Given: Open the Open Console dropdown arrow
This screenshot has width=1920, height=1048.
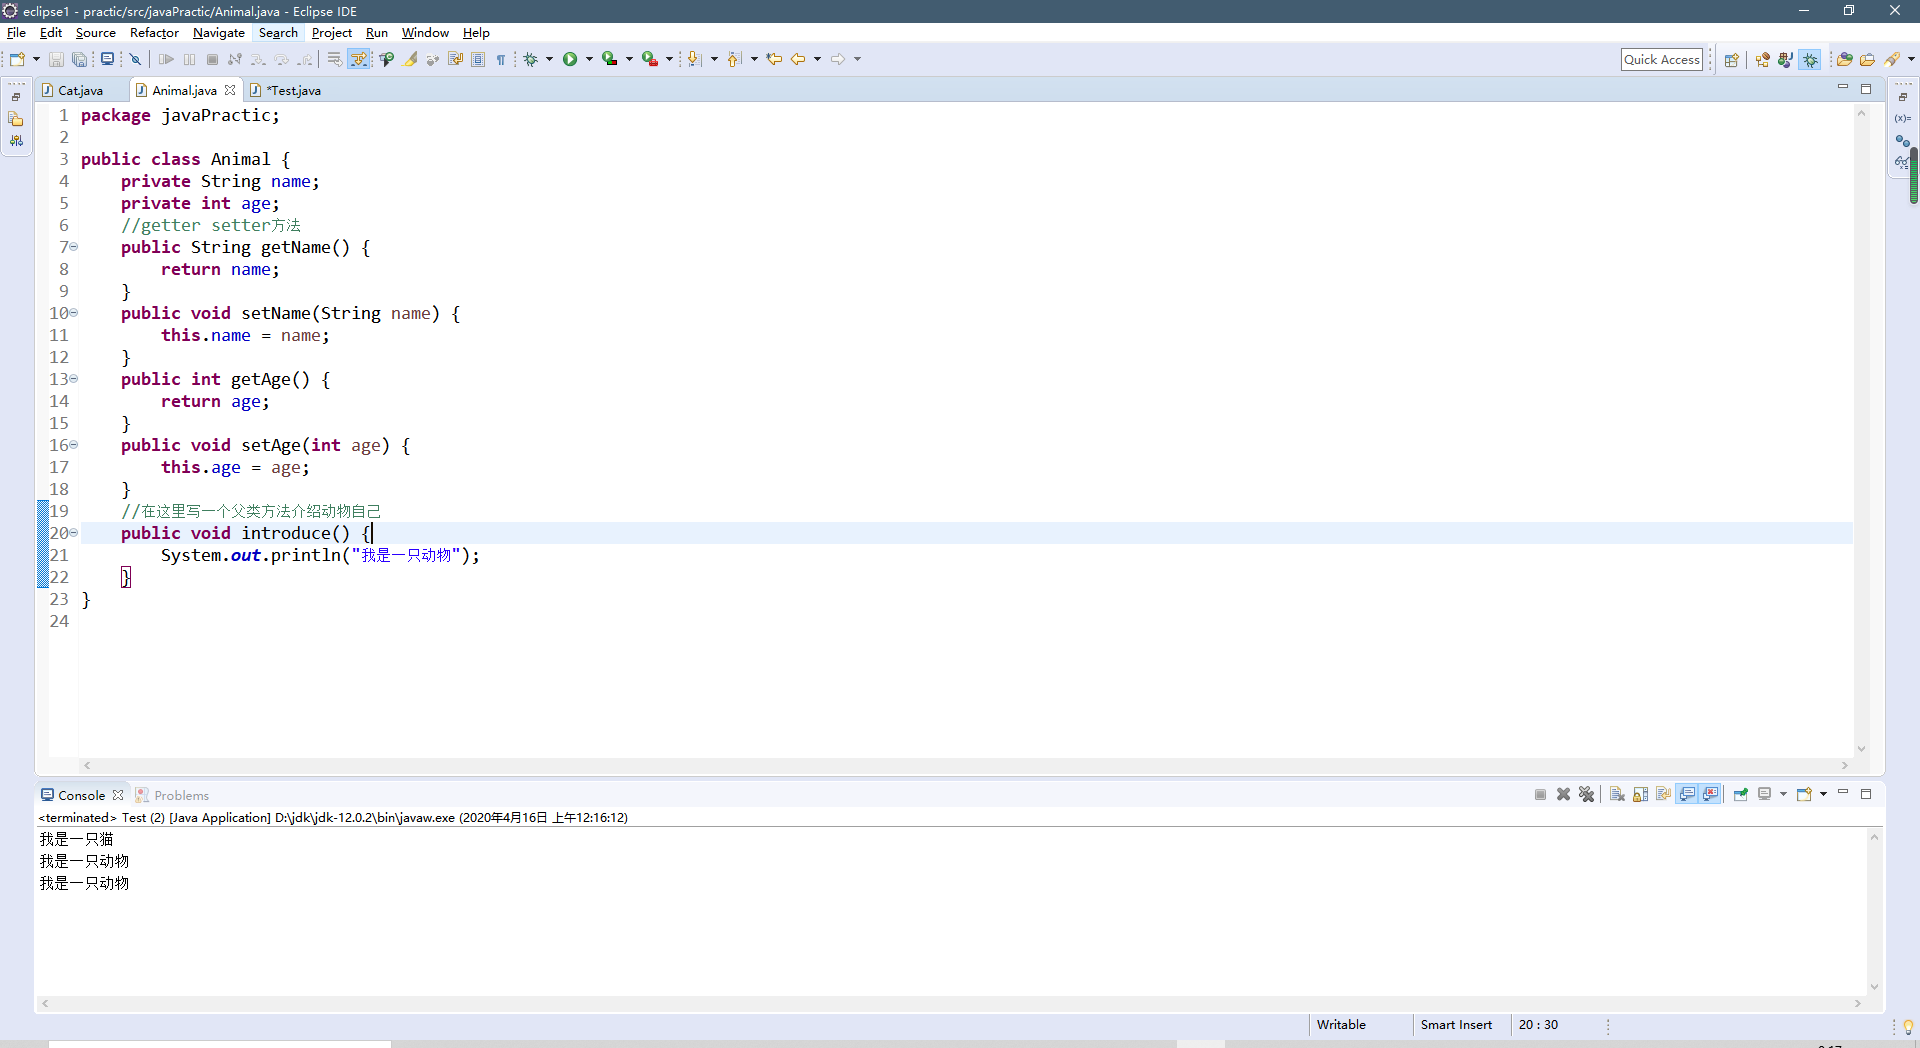Looking at the screenshot, I should coord(1823,794).
